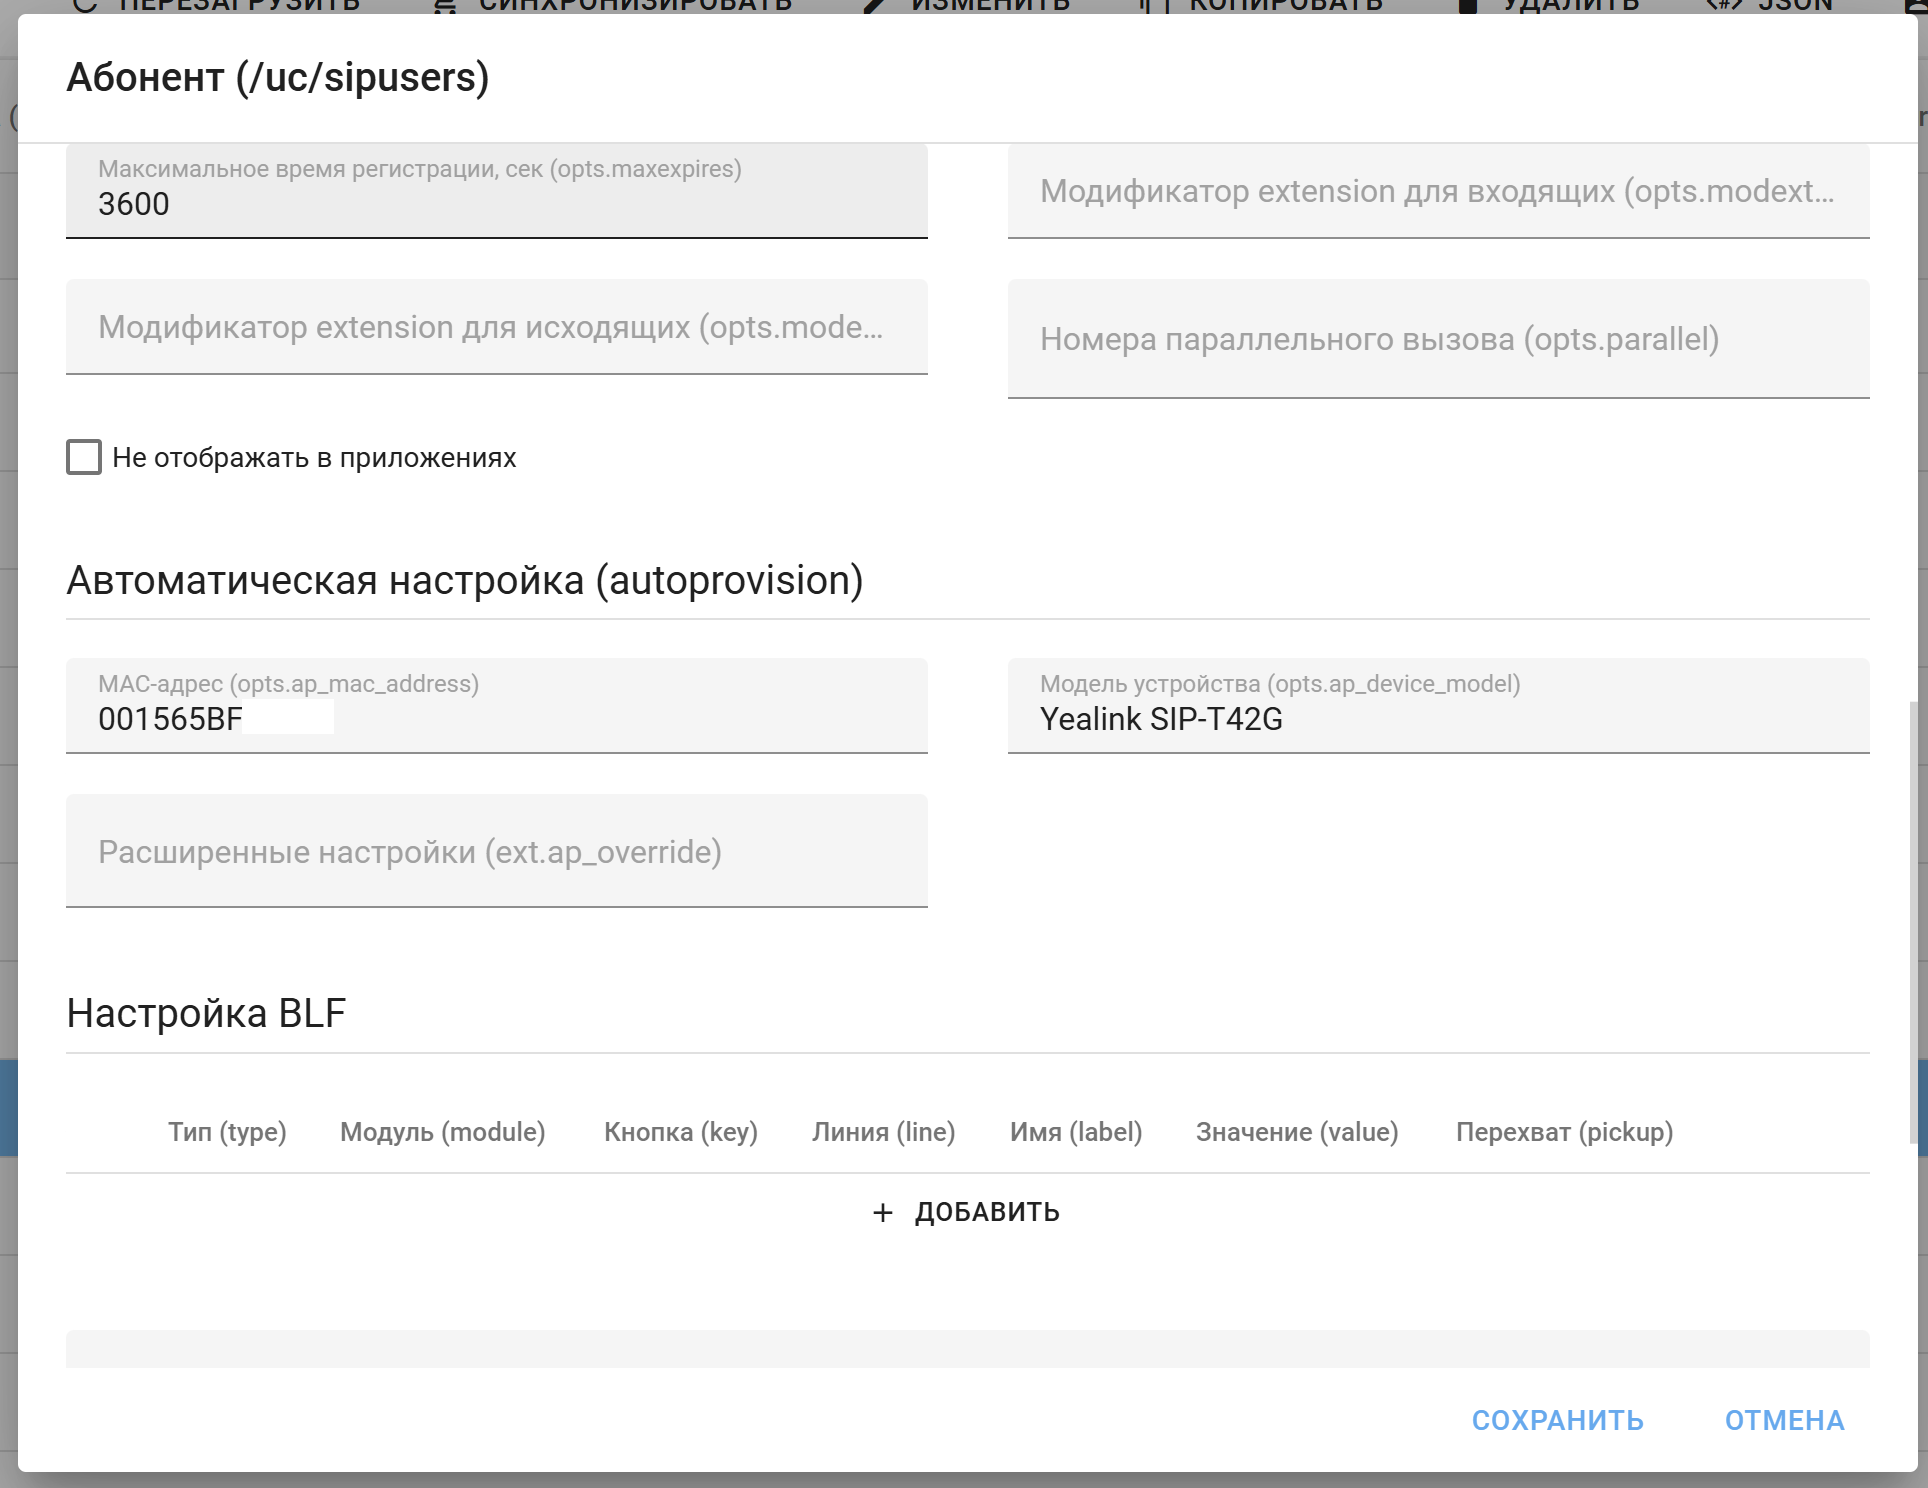Viewport: 1928px width, 1488px height.
Task: Click incoming extension modifier field
Action: (x=1437, y=191)
